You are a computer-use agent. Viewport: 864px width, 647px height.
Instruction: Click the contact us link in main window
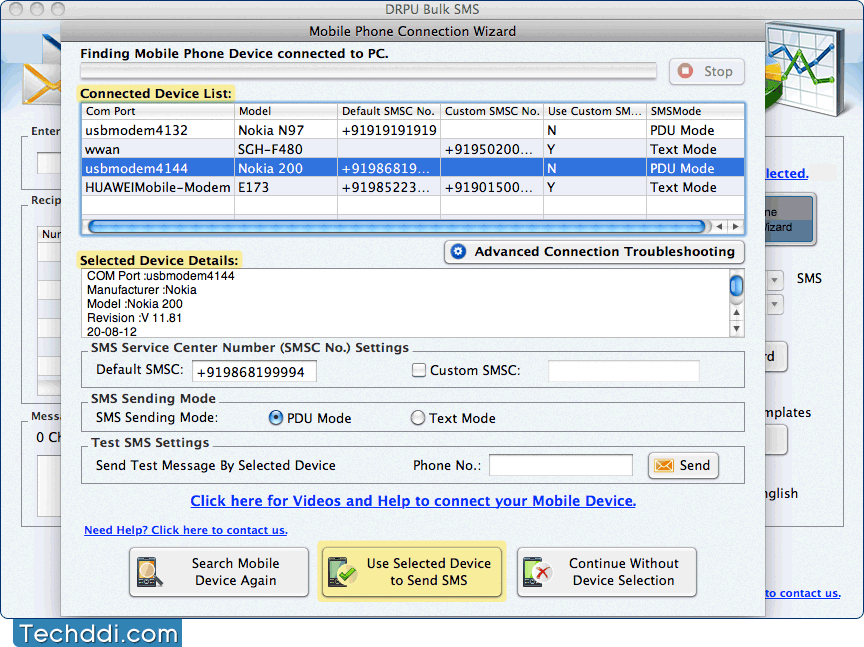803,594
